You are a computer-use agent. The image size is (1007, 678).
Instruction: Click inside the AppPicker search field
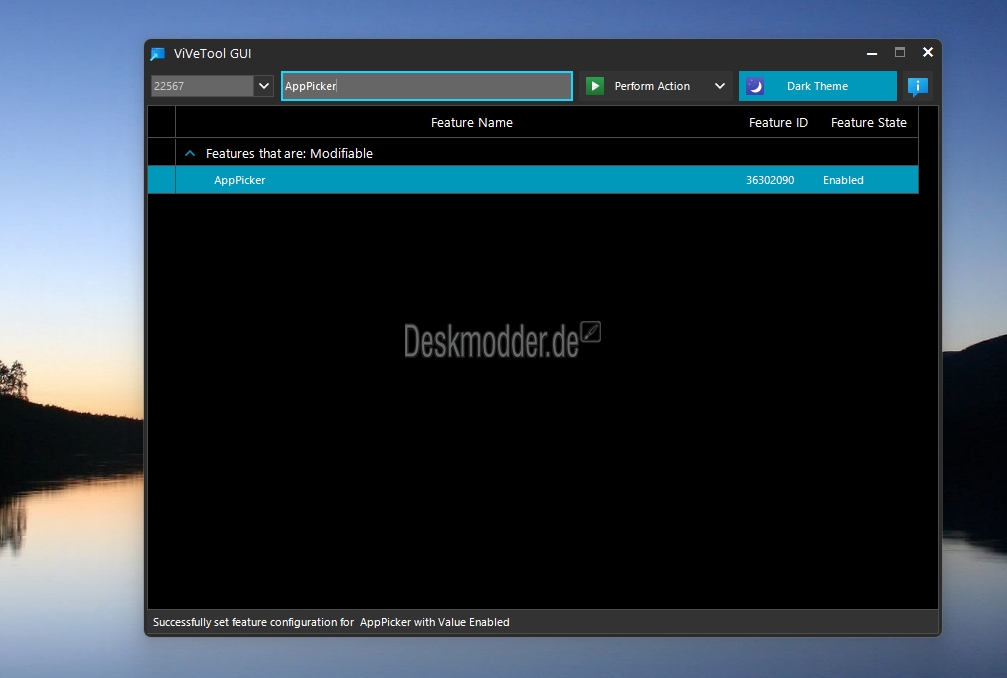tap(427, 86)
